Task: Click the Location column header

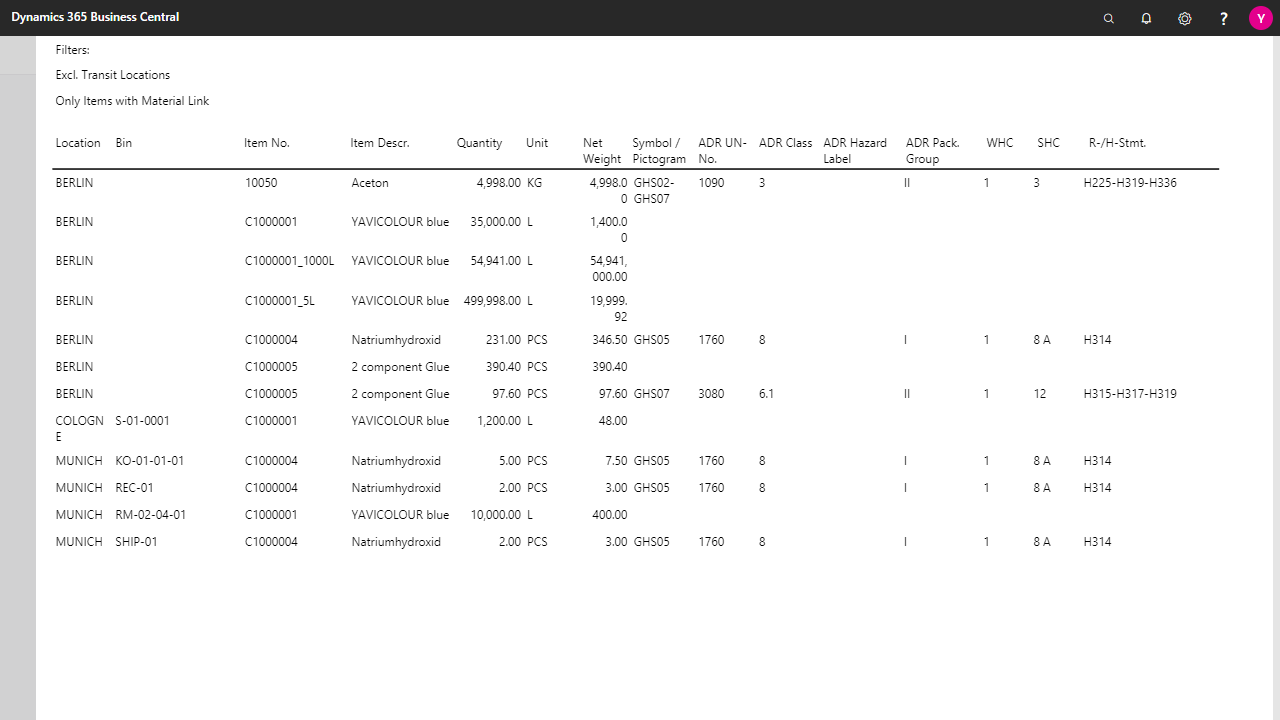Action: 78,143
